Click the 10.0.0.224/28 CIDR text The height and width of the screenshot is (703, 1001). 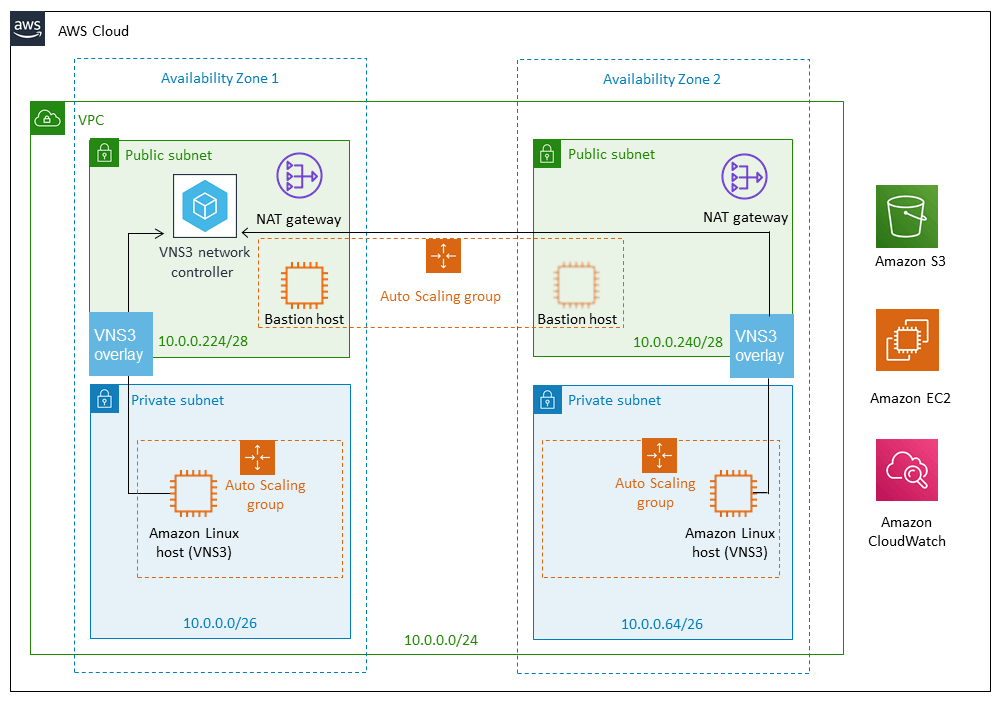pos(203,341)
